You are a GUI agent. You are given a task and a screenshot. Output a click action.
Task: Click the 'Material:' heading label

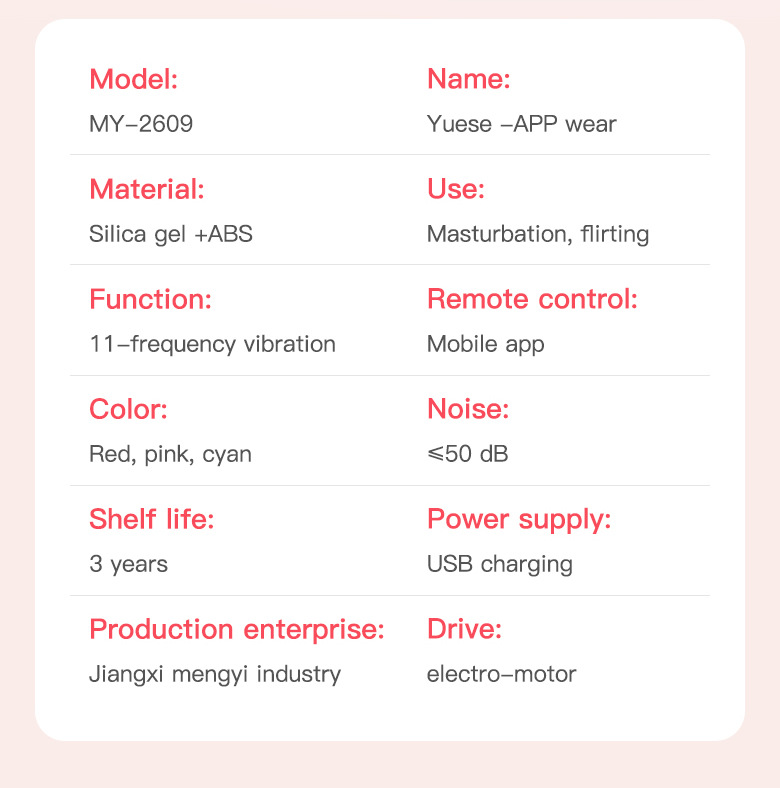pos(146,189)
